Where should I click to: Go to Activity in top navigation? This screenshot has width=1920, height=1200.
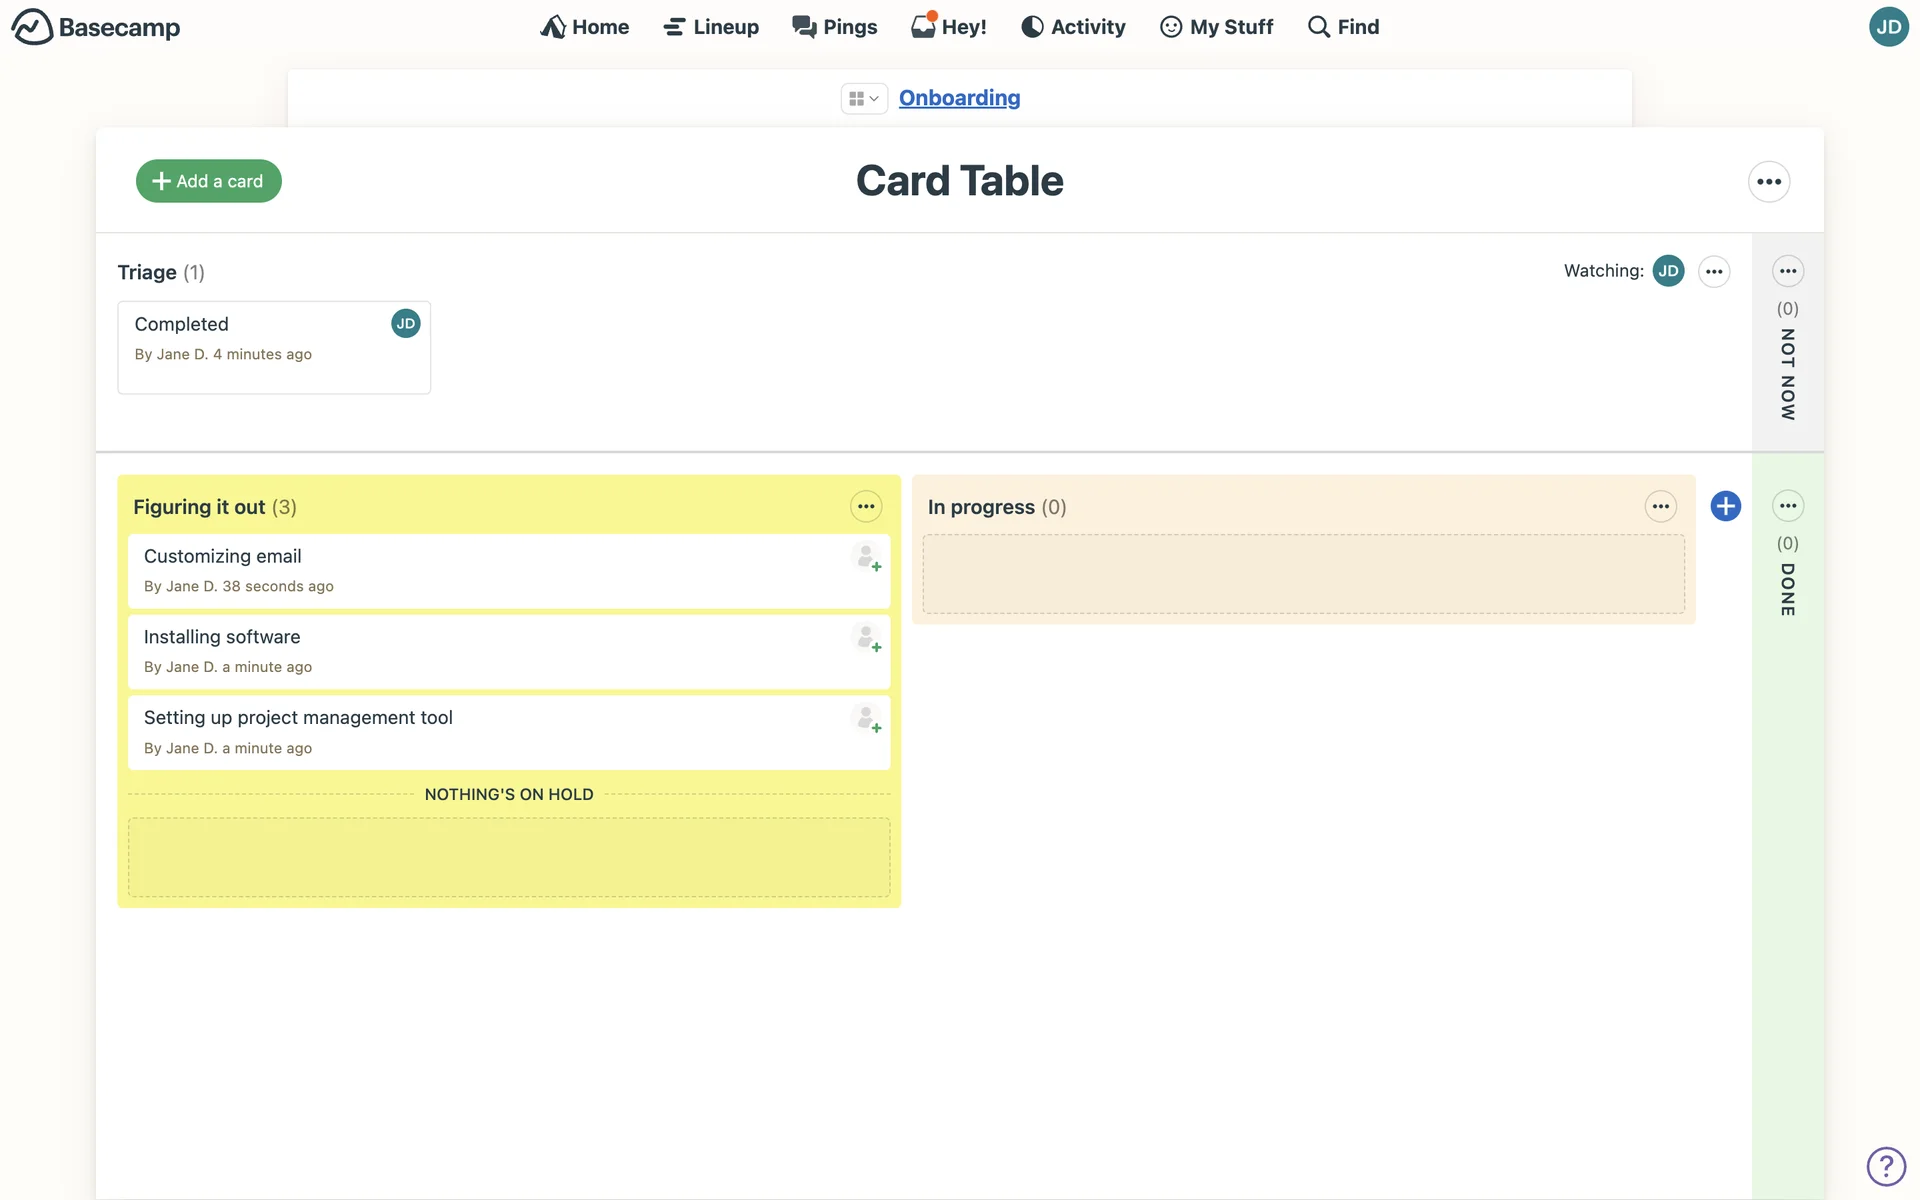1073,27
